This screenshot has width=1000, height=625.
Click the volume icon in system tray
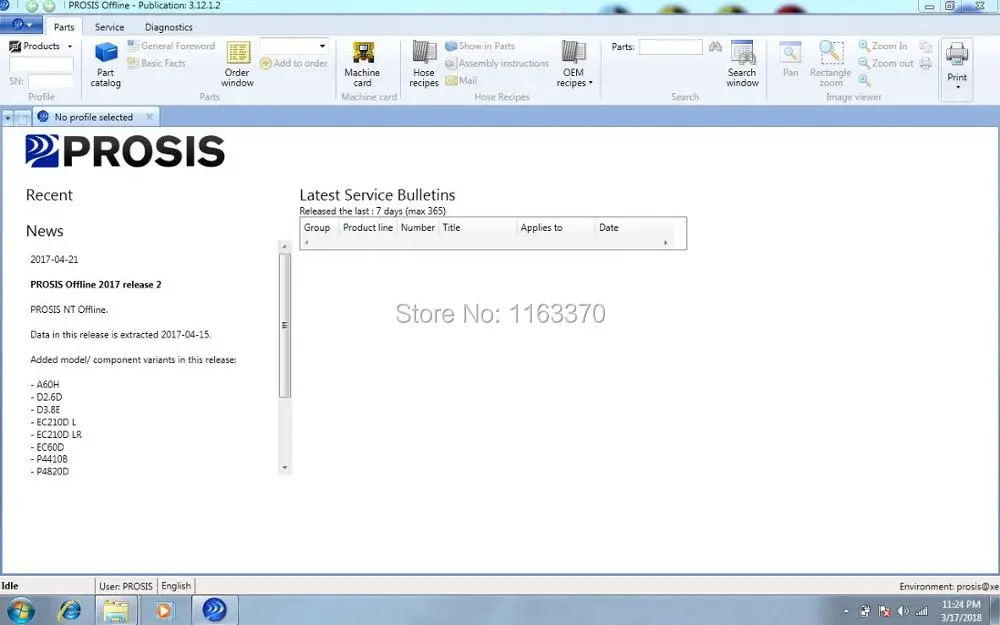(x=903, y=611)
